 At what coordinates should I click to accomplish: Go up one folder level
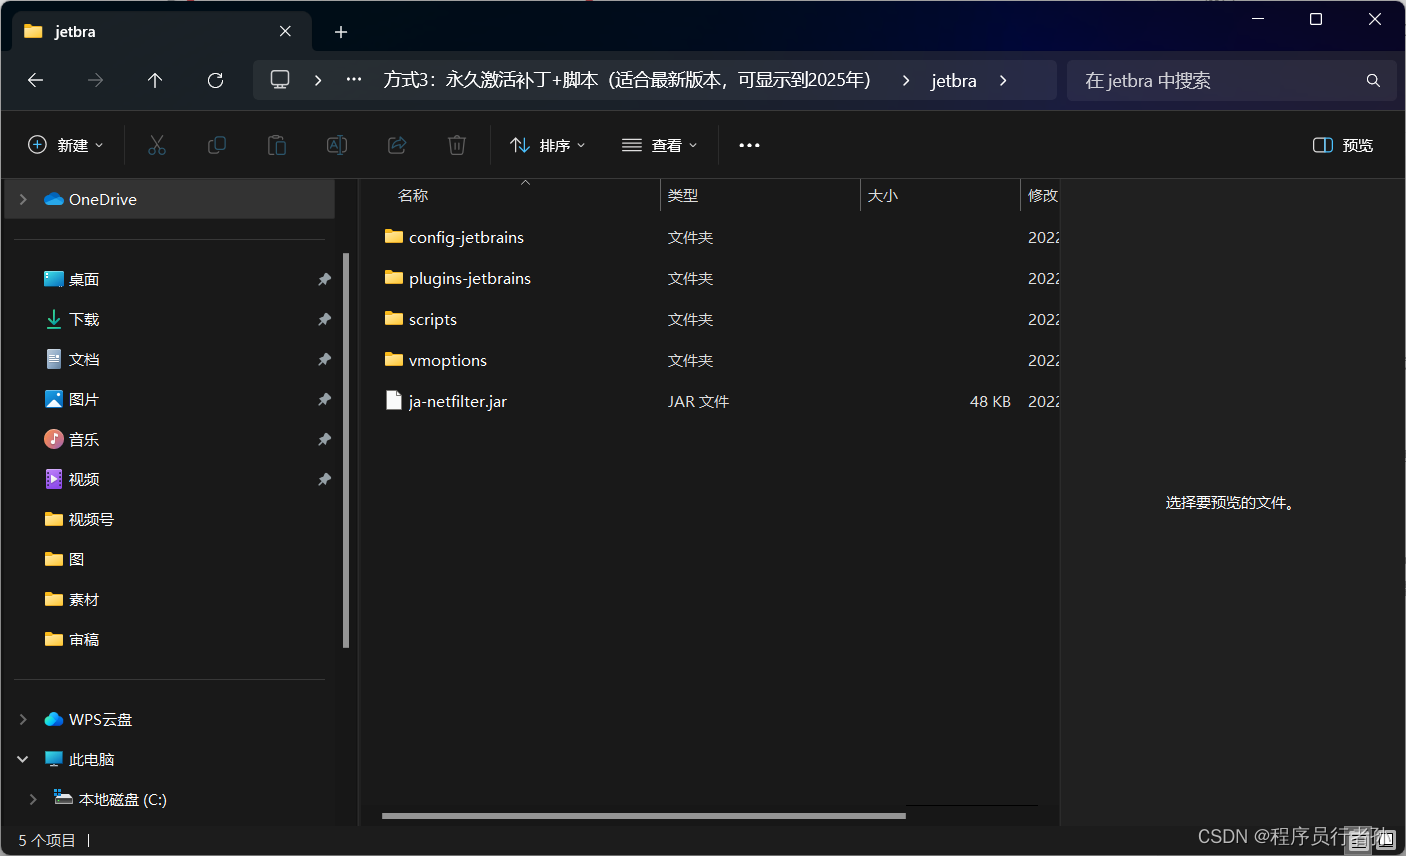pyautogui.click(x=155, y=80)
